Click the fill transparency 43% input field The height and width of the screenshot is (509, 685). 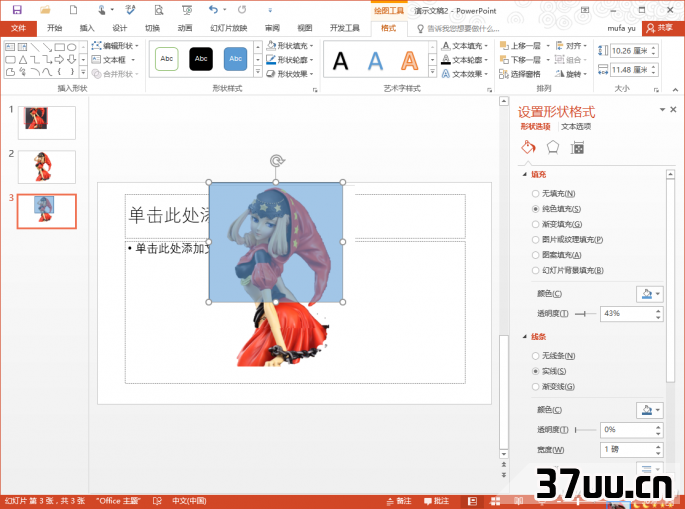tap(627, 314)
